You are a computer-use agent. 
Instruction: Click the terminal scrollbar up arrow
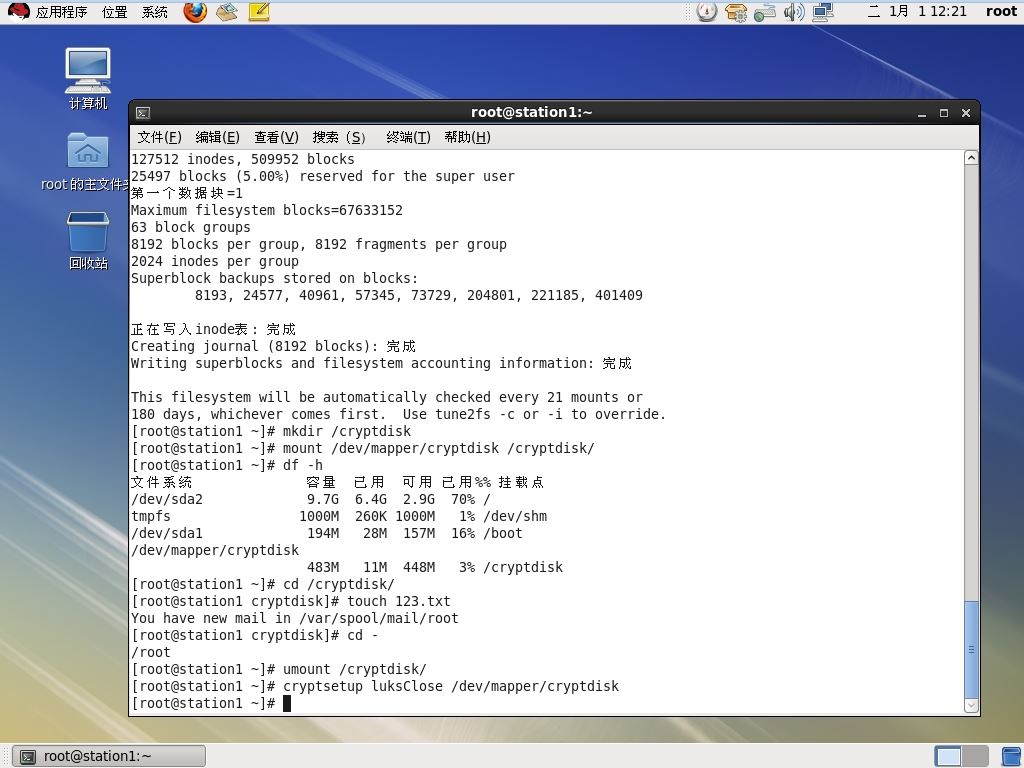pos(971,157)
